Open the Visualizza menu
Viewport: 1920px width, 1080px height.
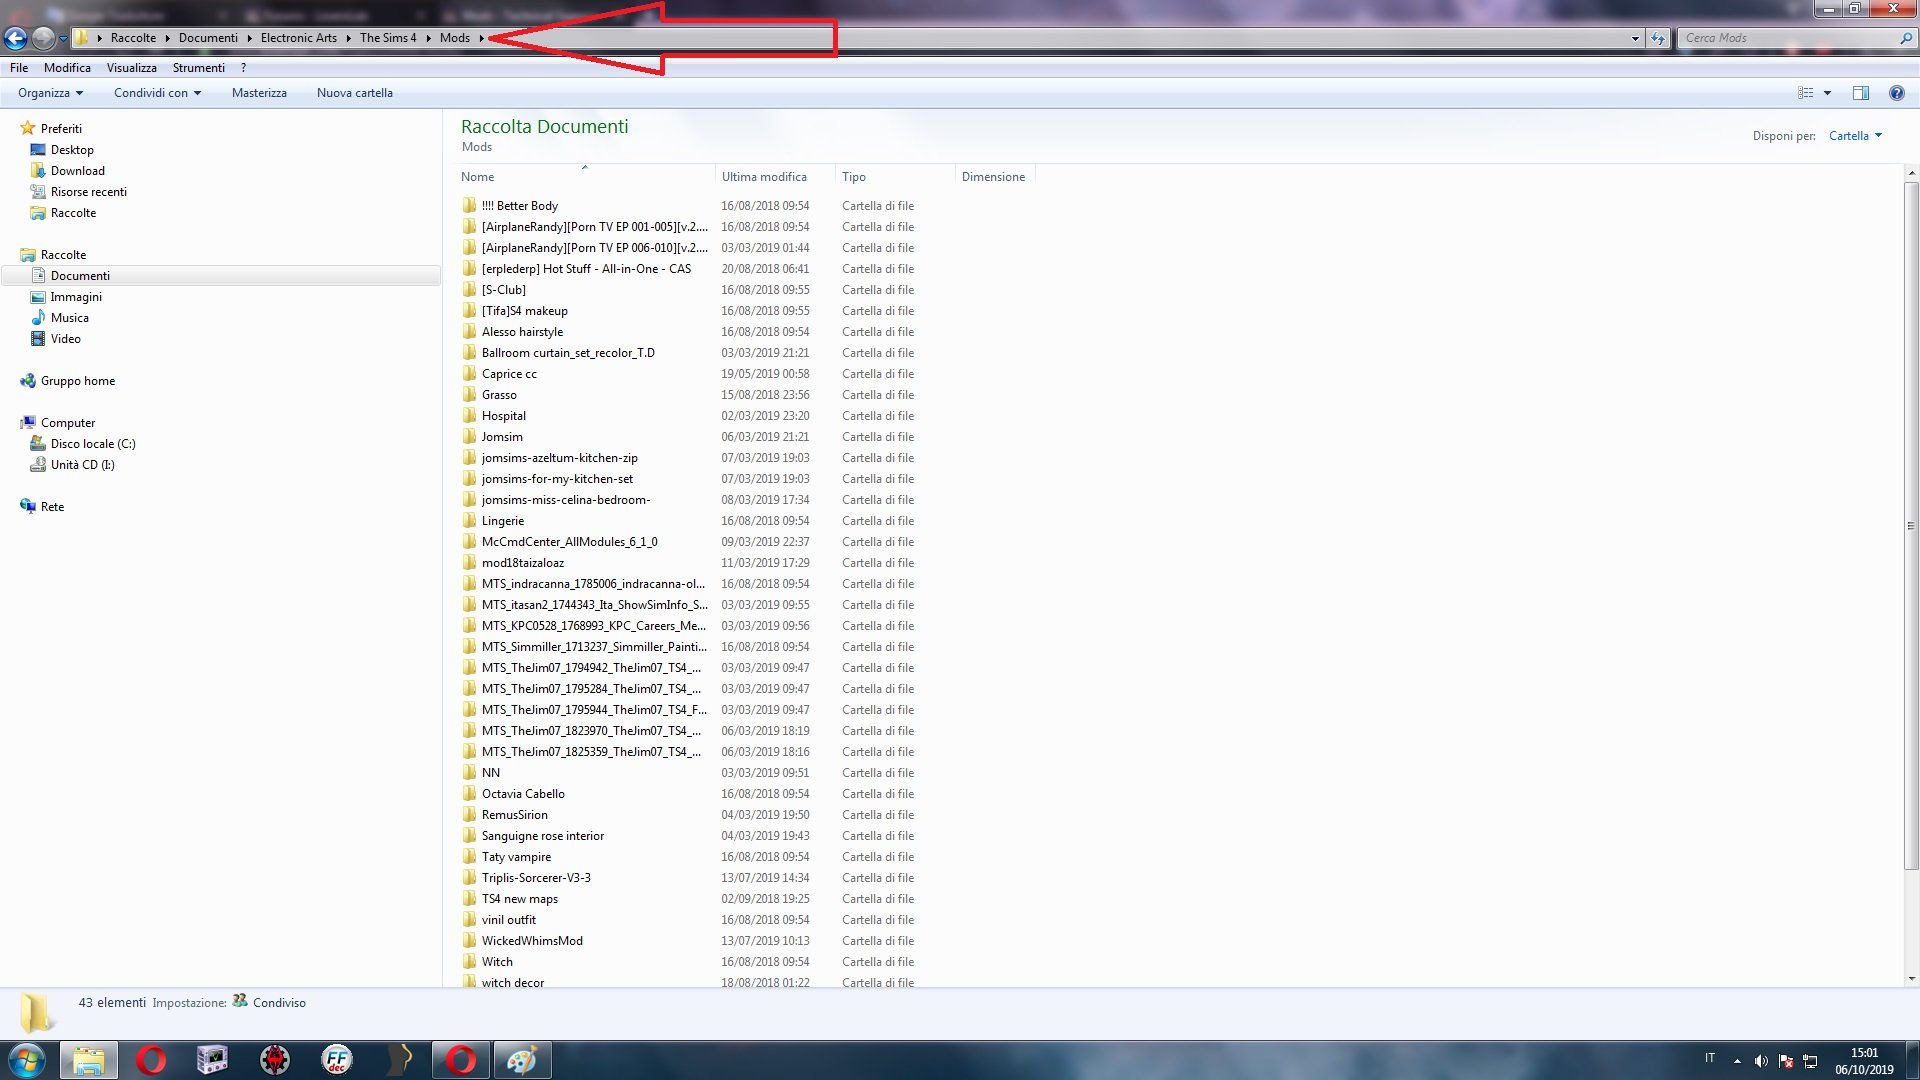[132, 68]
